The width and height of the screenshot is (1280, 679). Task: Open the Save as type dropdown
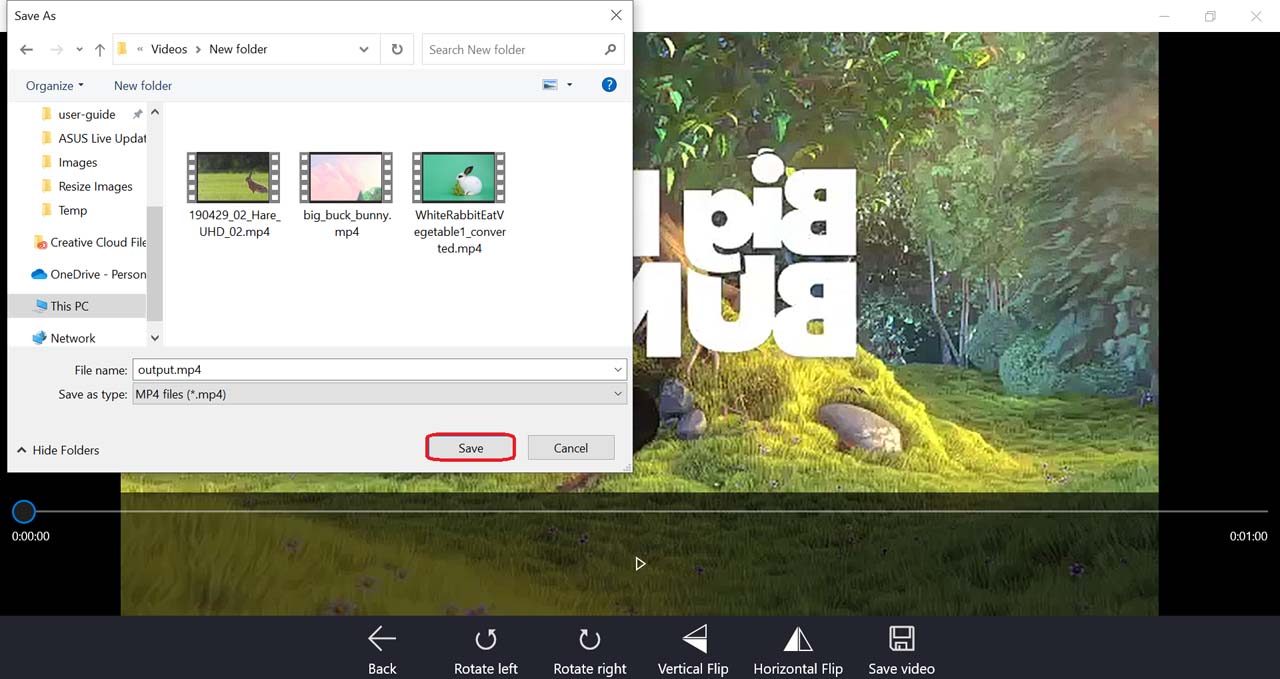click(x=618, y=394)
